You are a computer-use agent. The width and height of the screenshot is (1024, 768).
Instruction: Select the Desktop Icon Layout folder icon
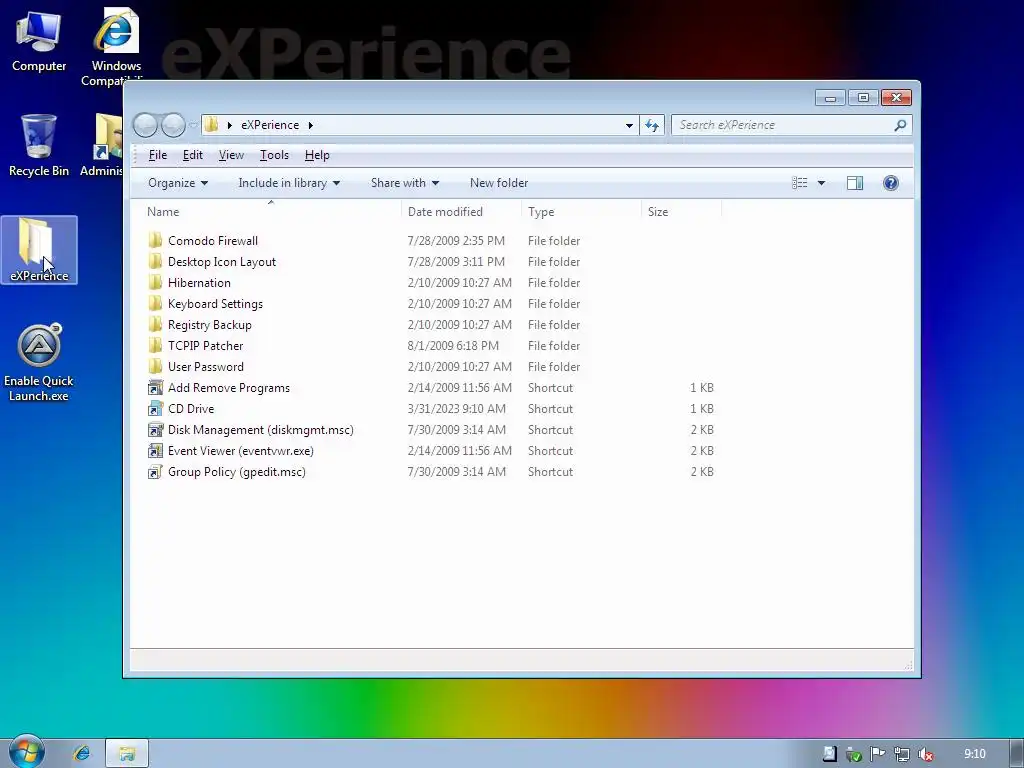point(155,261)
